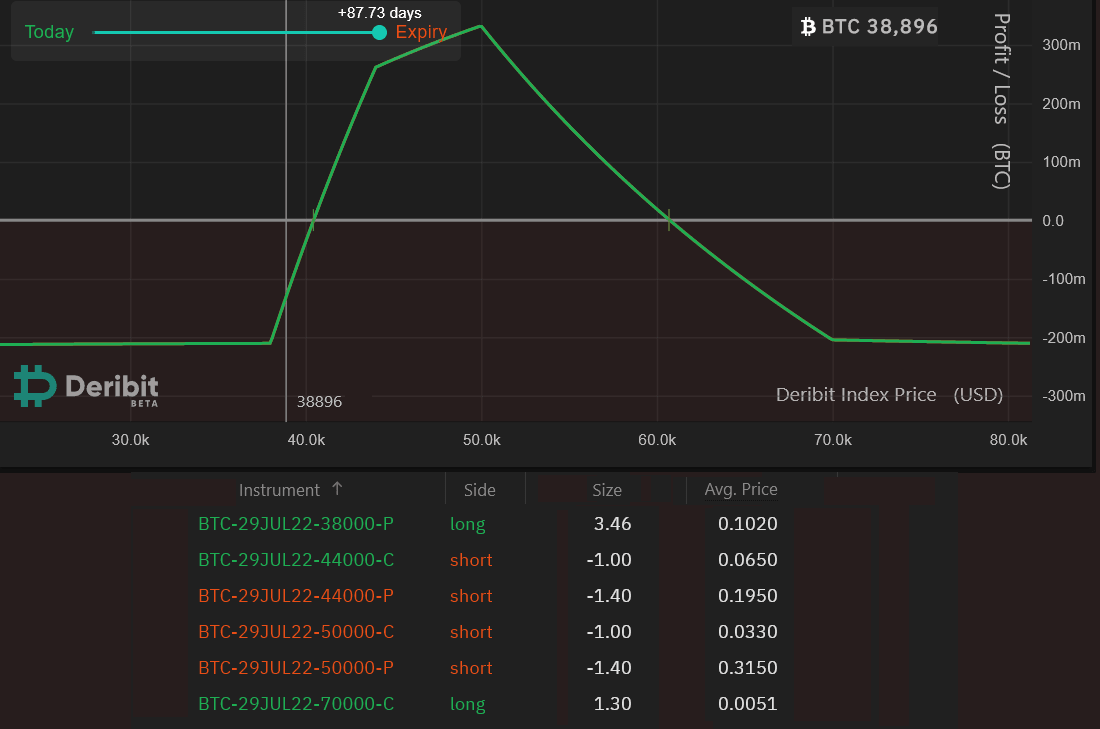Sort the table by the Avg. Price column
Screen dimensions: 1100x729
(x=740, y=489)
